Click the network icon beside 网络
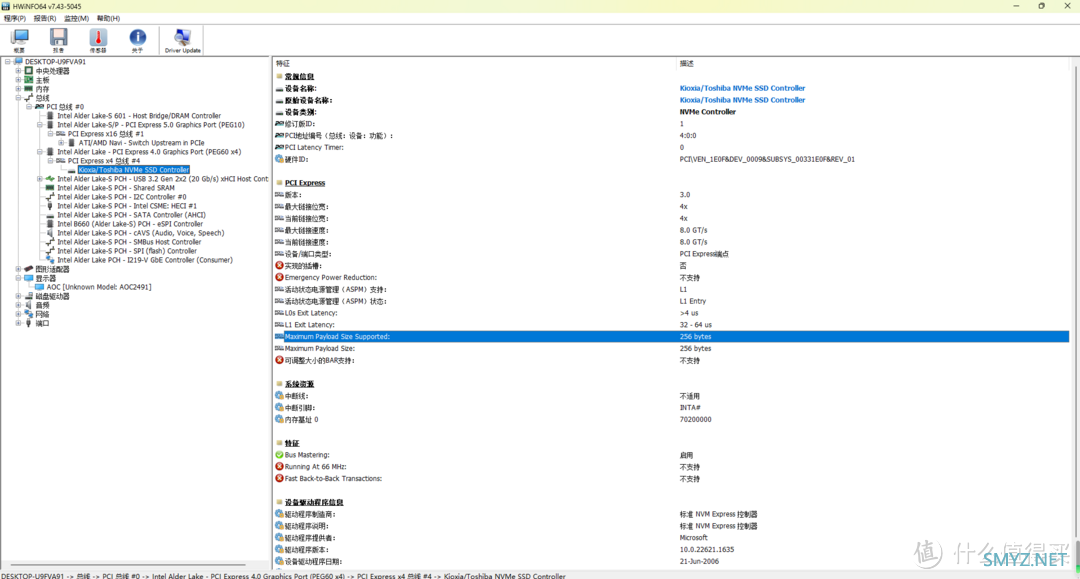 click(x=29, y=314)
